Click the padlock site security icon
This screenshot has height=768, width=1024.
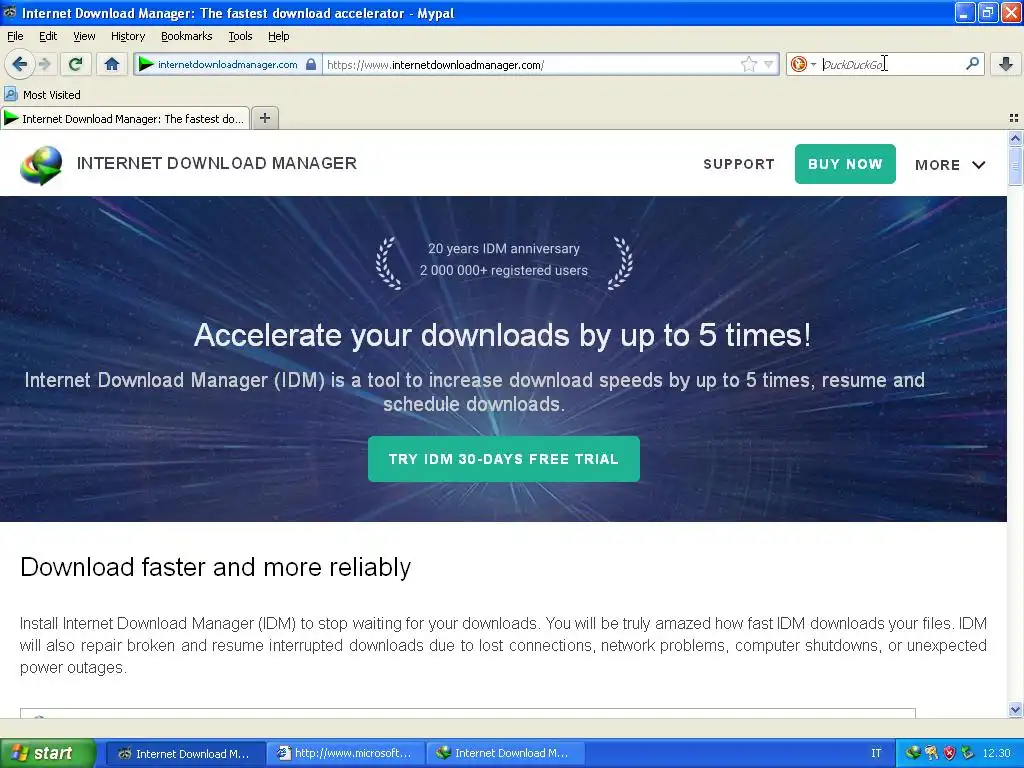311,65
